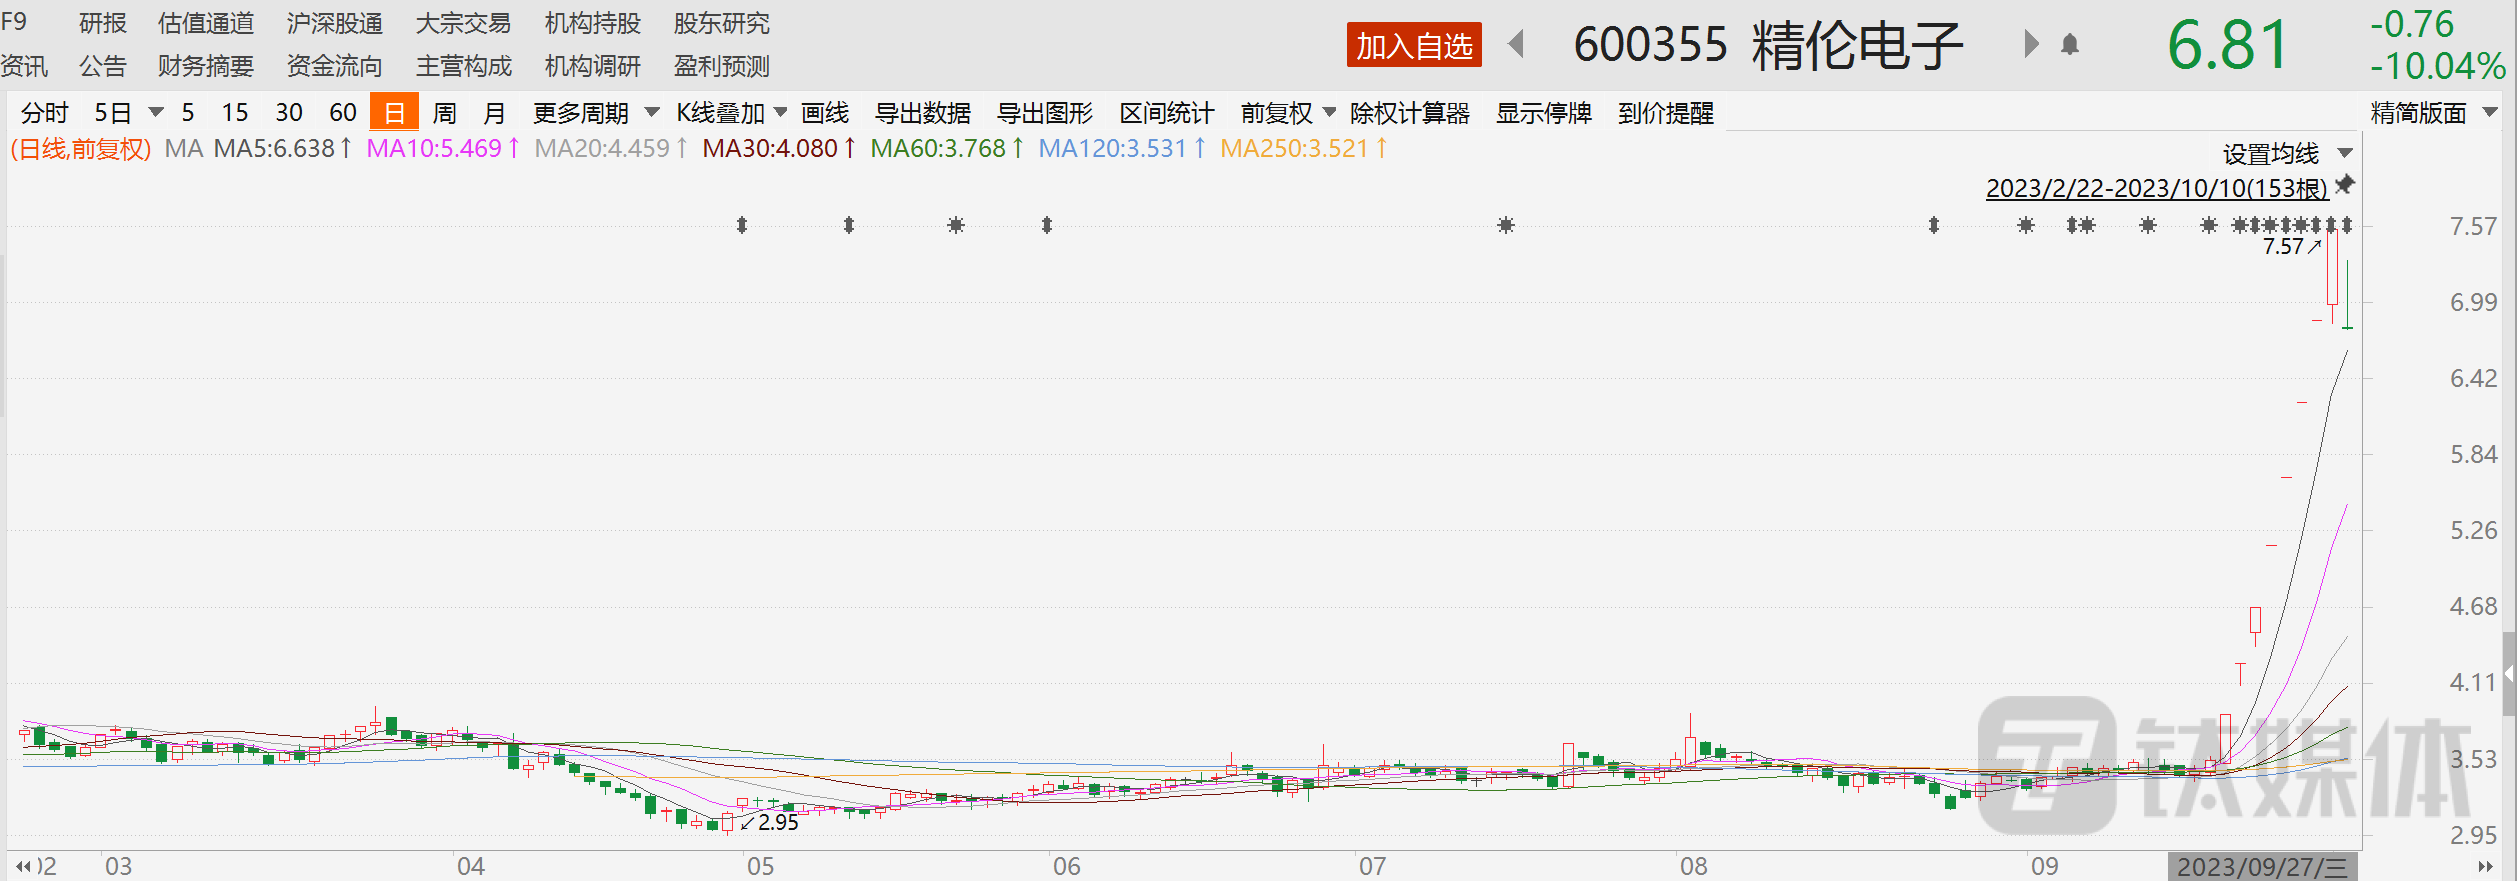Click the 2023/2/22-2023/10/10 date range link

pos(2156,188)
